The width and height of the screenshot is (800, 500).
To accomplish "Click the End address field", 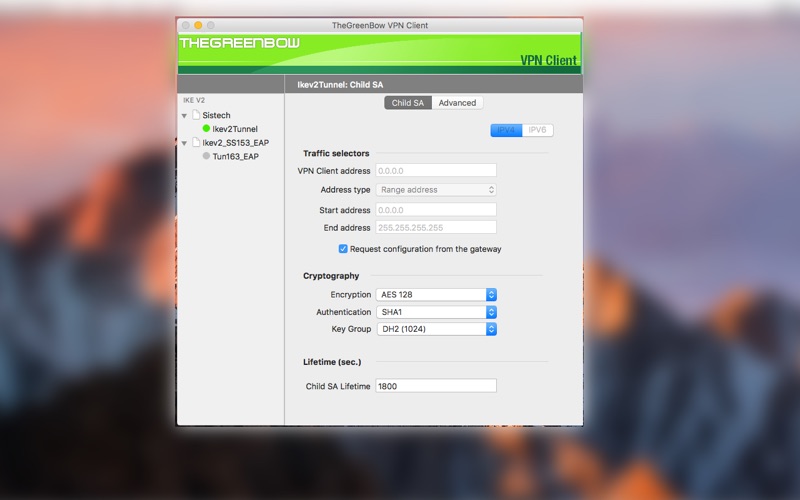I will click(436, 228).
